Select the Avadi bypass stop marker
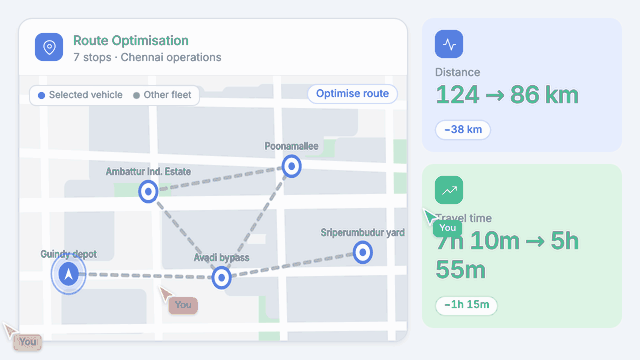Screen dimensions: 640x360 (x=221, y=278)
